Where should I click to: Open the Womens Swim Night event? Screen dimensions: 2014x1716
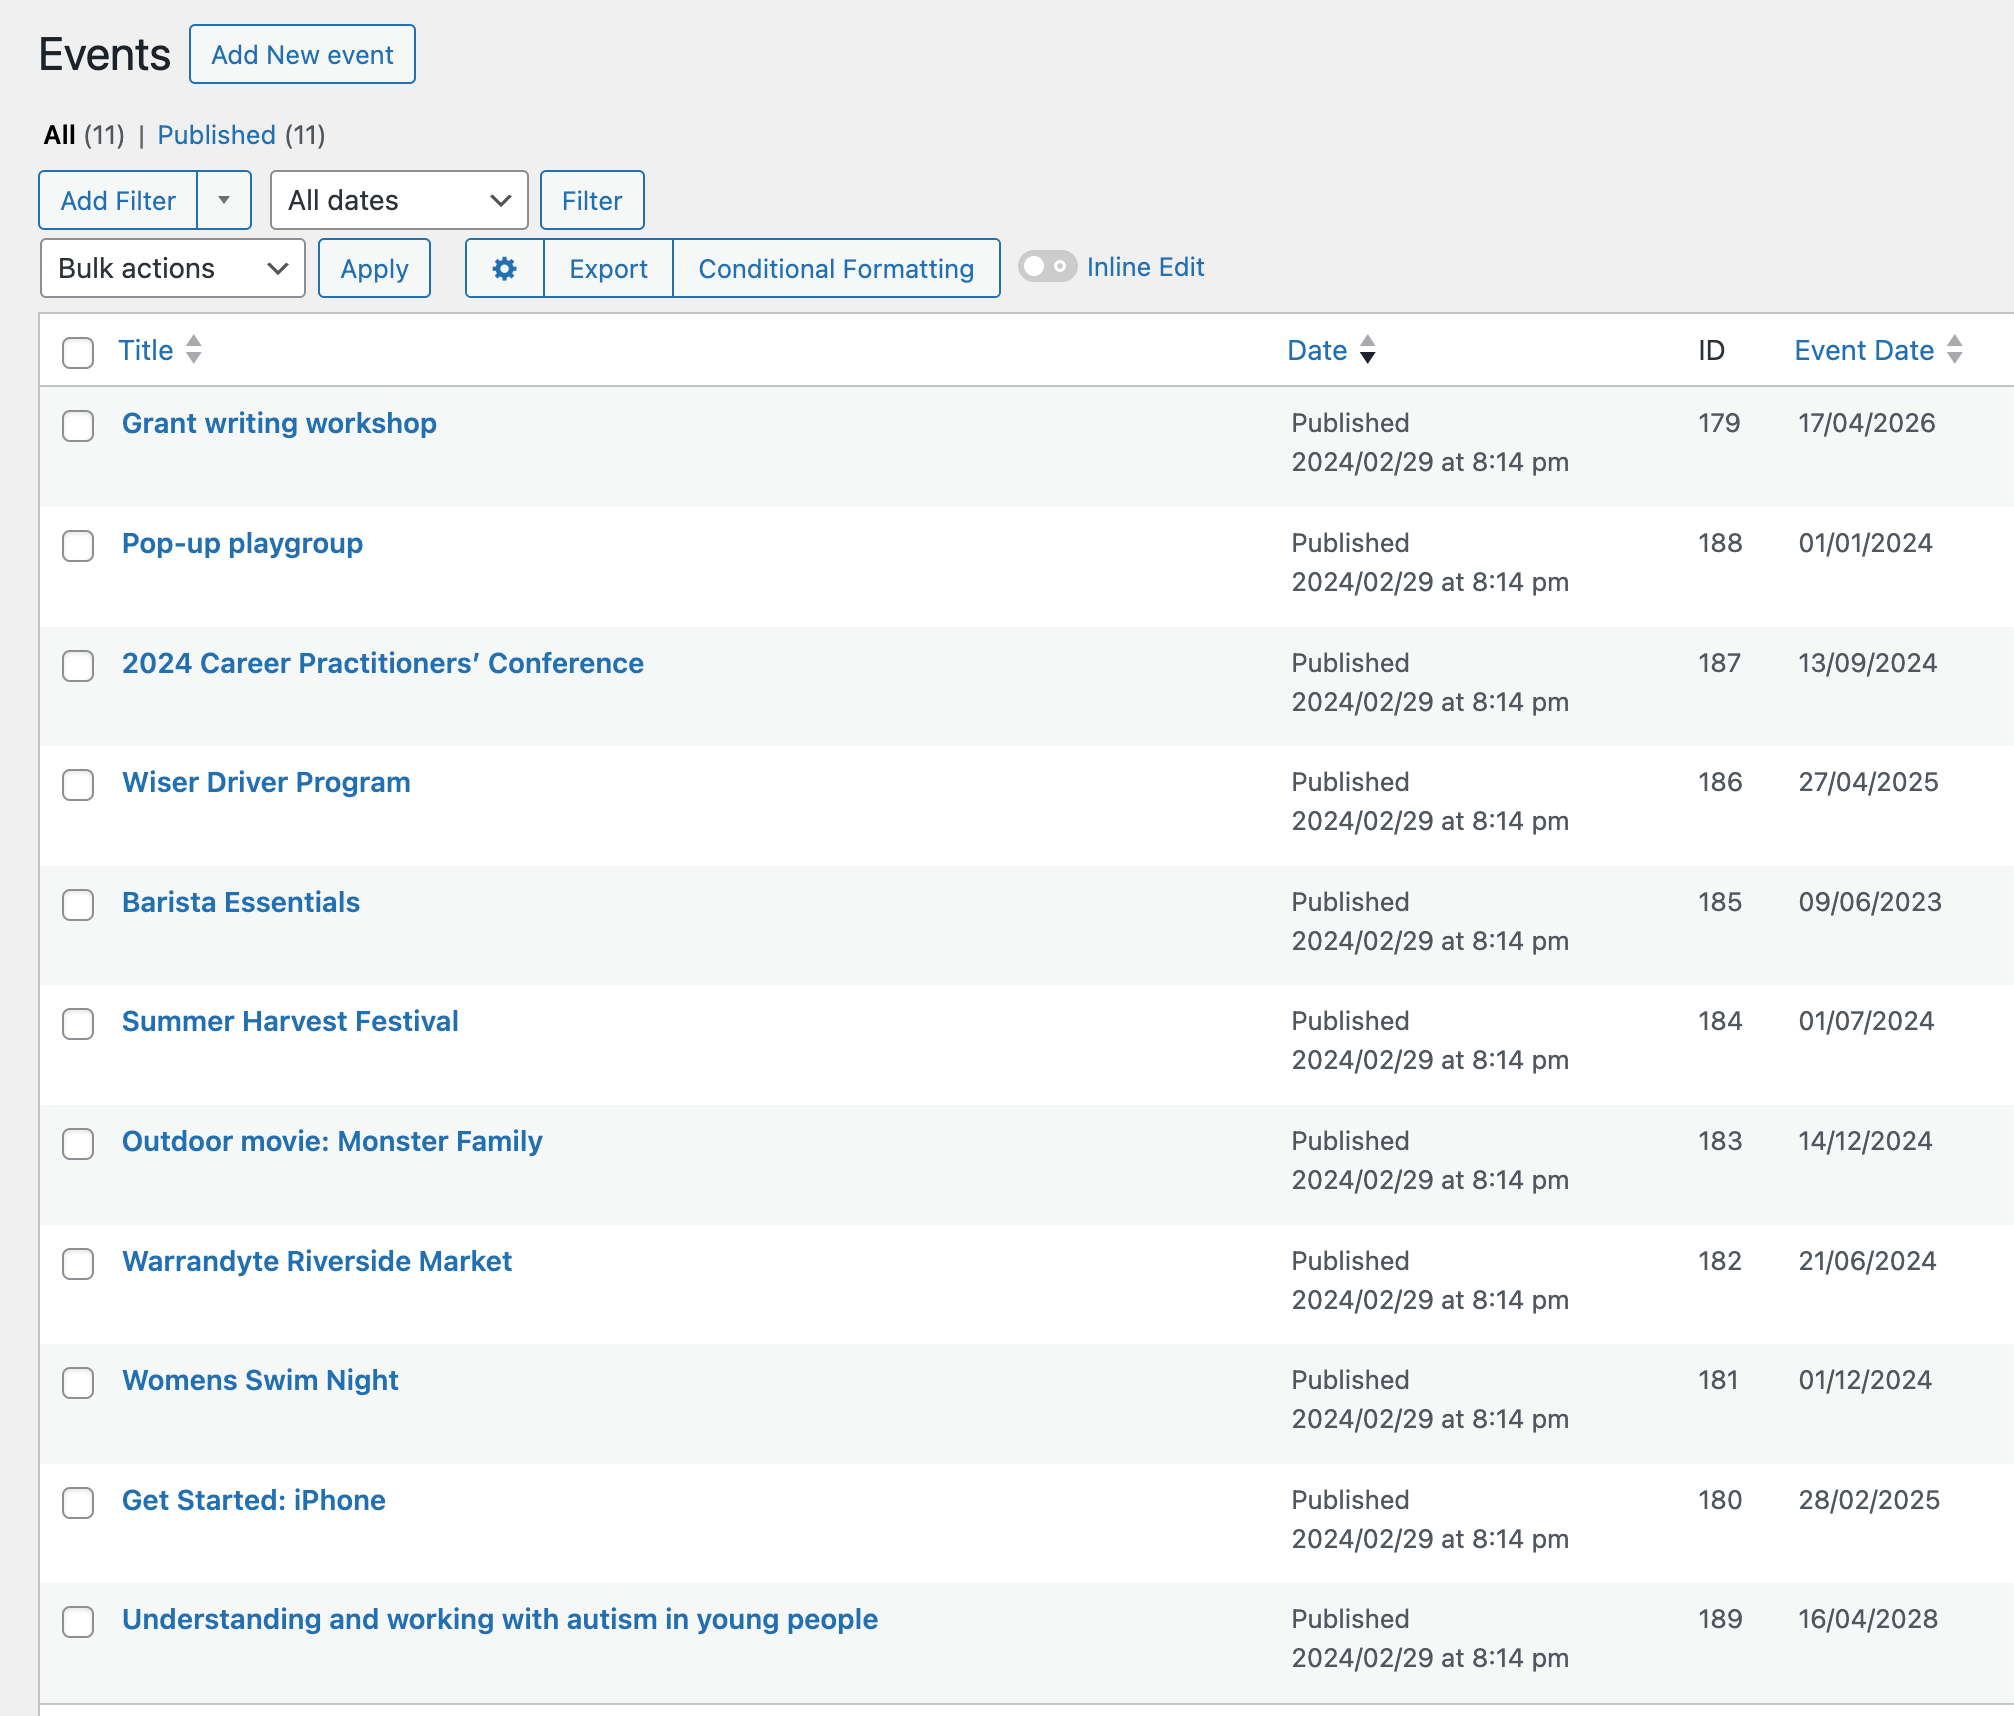(260, 1380)
